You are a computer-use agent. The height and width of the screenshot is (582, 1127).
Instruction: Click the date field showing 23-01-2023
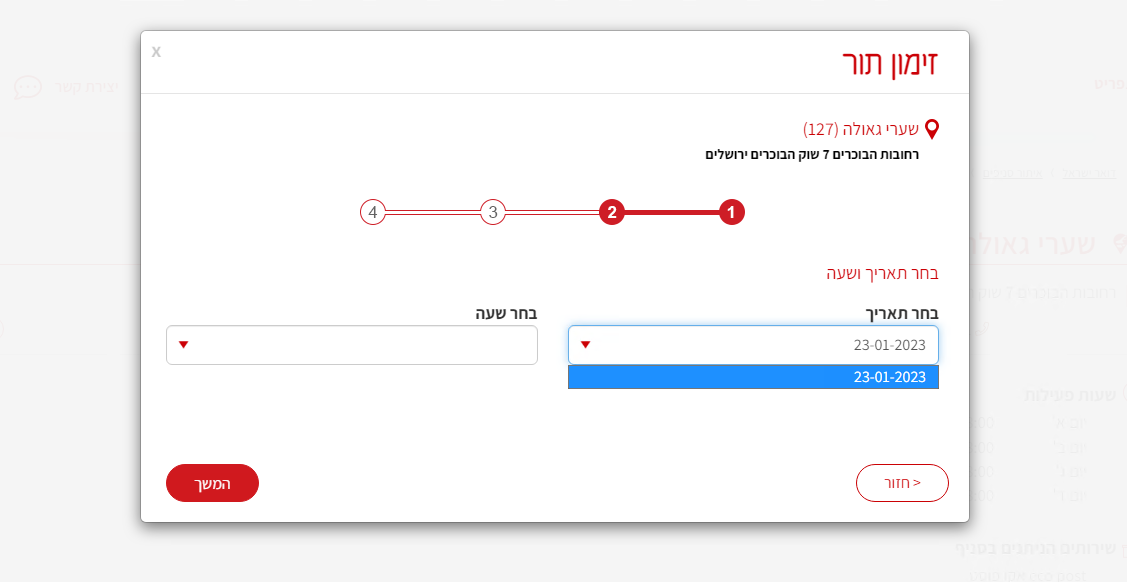(x=753, y=345)
